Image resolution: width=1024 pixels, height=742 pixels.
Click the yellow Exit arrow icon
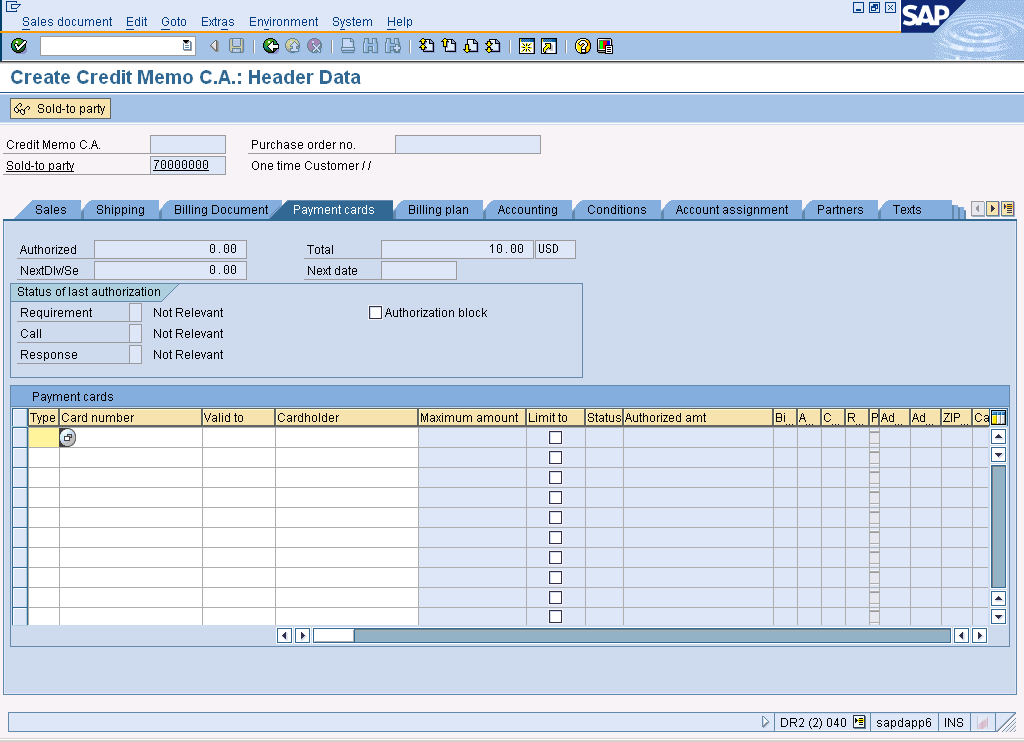(x=293, y=46)
